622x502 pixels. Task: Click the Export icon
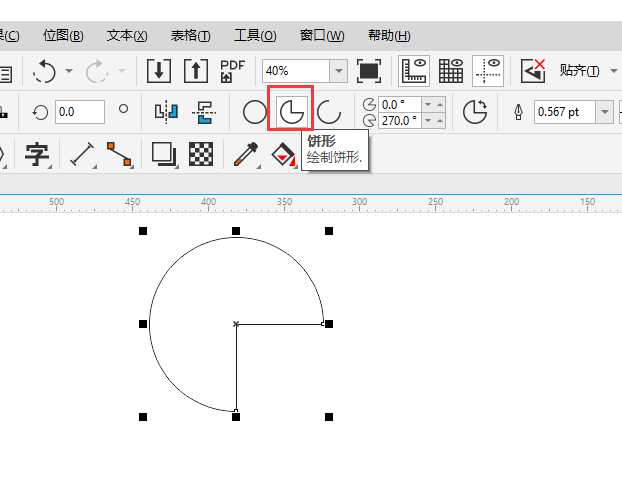195,71
